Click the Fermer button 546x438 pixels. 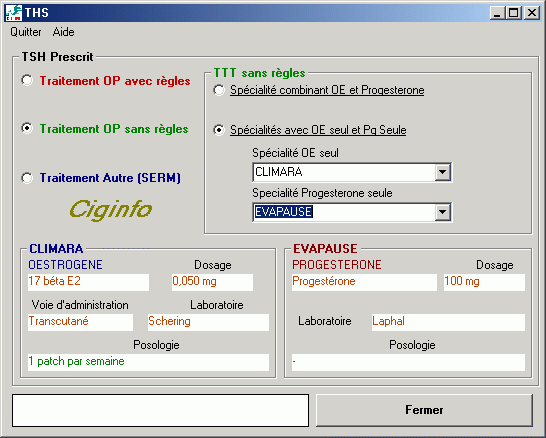pos(424,410)
